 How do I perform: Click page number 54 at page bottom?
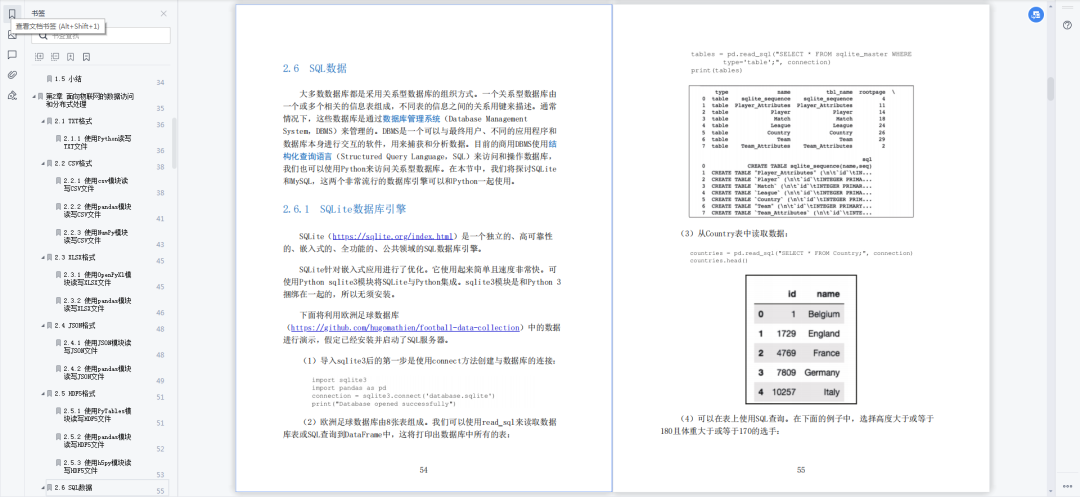424,470
